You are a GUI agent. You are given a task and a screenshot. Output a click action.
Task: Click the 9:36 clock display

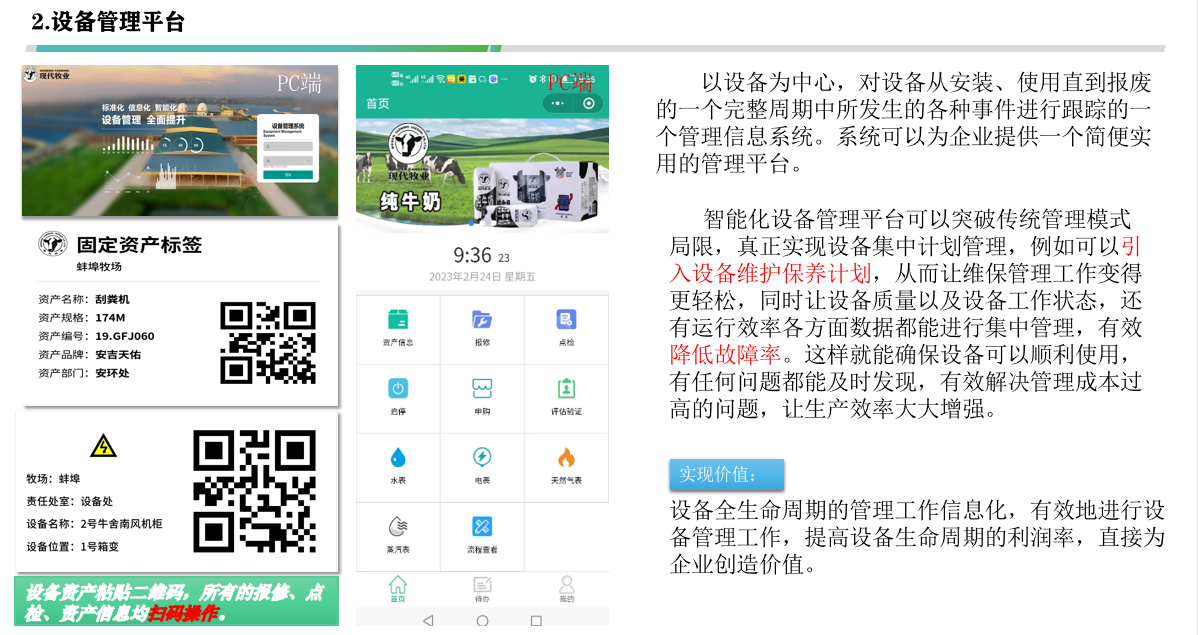(x=472, y=254)
